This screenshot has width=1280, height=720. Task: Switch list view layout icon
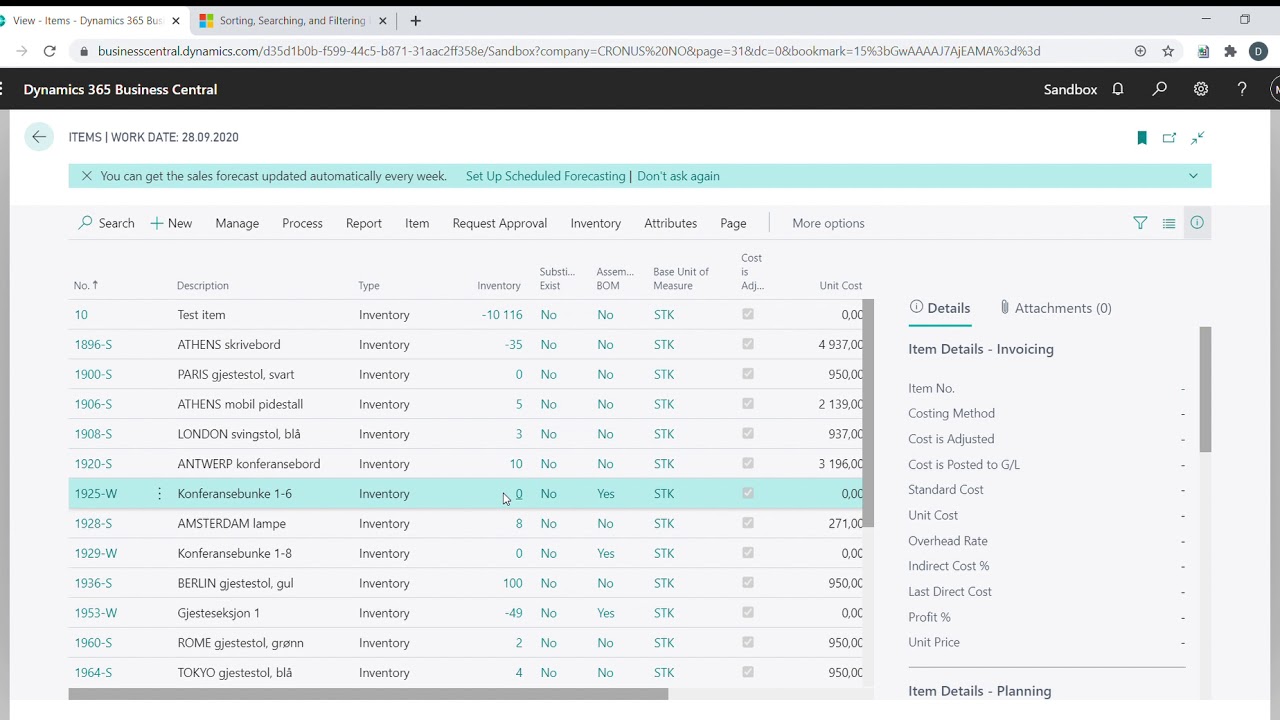pyautogui.click(x=1169, y=223)
